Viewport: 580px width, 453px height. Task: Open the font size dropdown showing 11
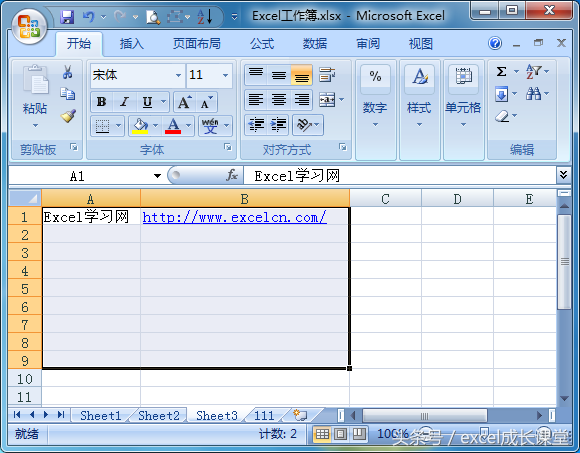[x=226, y=75]
